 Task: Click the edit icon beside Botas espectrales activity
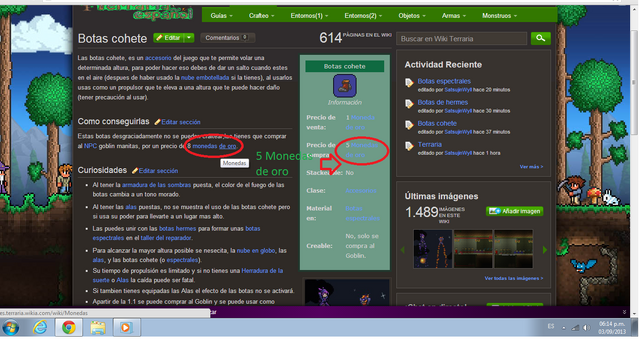pos(409,83)
